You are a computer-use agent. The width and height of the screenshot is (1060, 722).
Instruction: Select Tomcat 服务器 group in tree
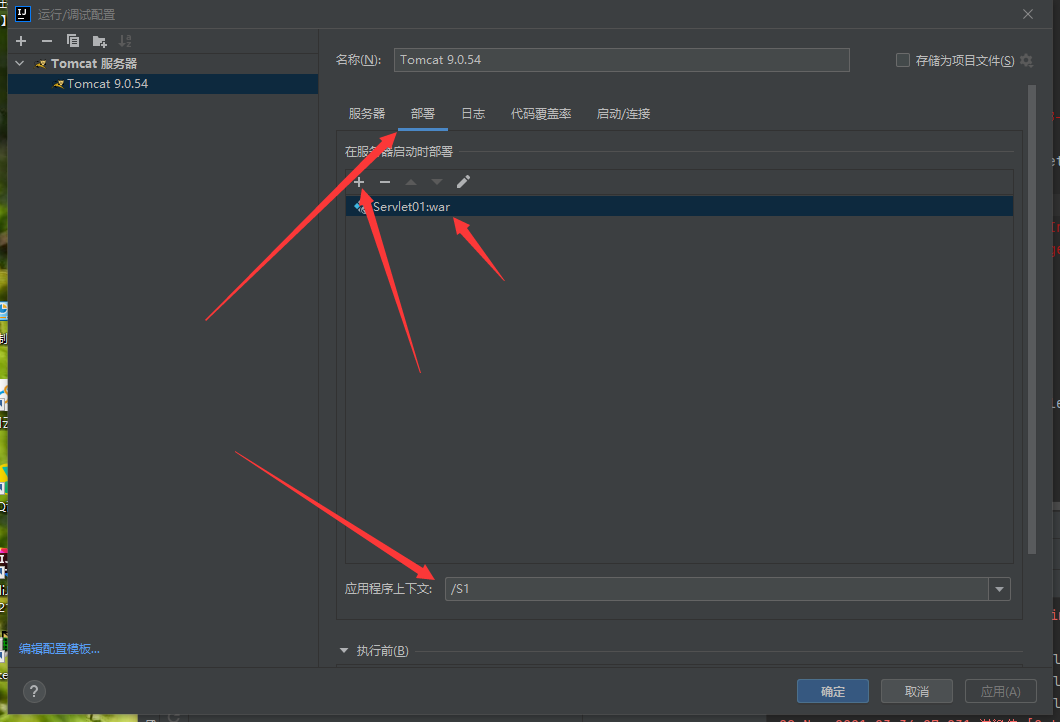click(94, 64)
